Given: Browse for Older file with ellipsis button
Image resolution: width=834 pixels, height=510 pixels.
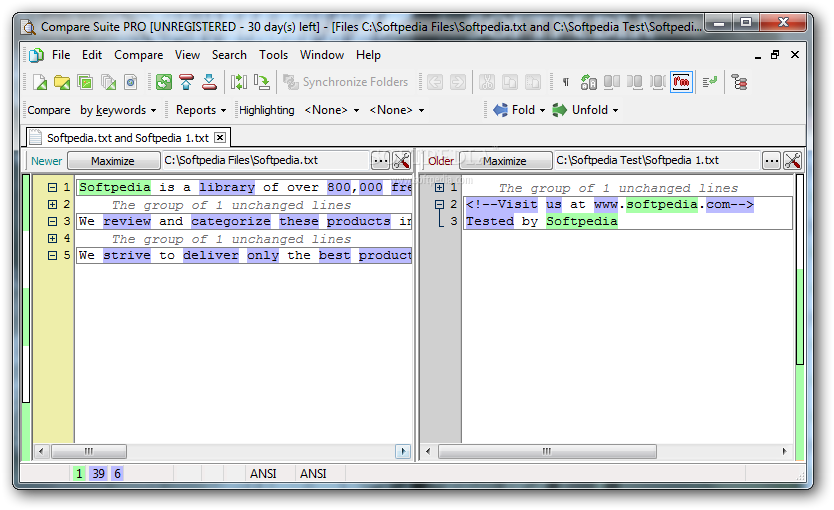Looking at the screenshot, I should pos(771,161).
